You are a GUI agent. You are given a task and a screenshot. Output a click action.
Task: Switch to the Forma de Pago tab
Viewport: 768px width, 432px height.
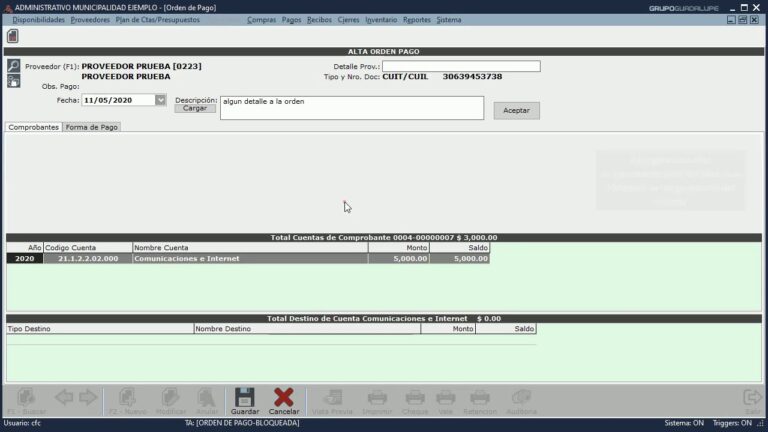tap(92, 127)
